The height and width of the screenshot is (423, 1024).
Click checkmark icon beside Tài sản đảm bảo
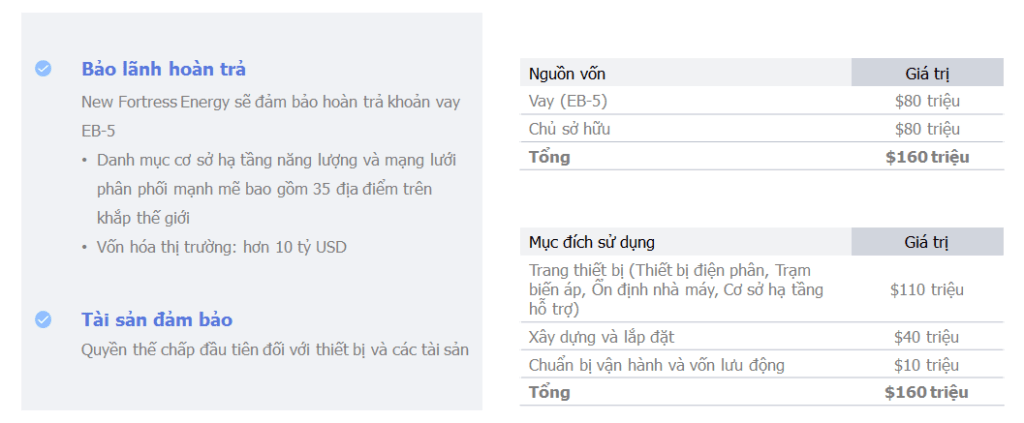coord(43,320)
